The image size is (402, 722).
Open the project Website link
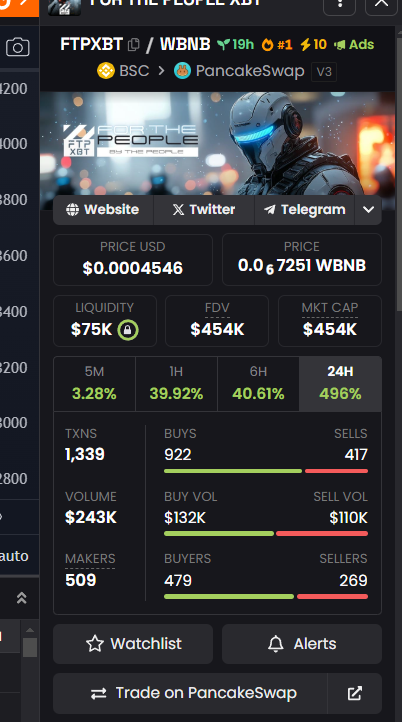point(103,210)
